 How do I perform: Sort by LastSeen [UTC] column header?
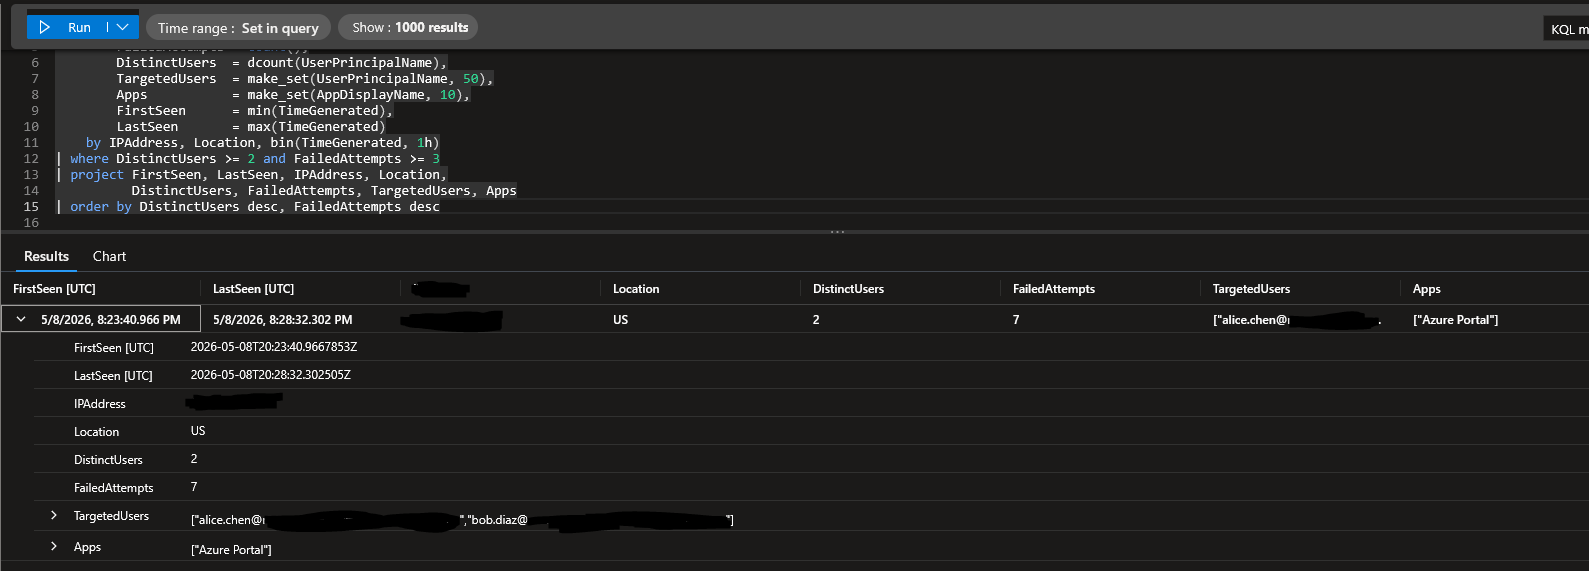(x=253, y=289)
